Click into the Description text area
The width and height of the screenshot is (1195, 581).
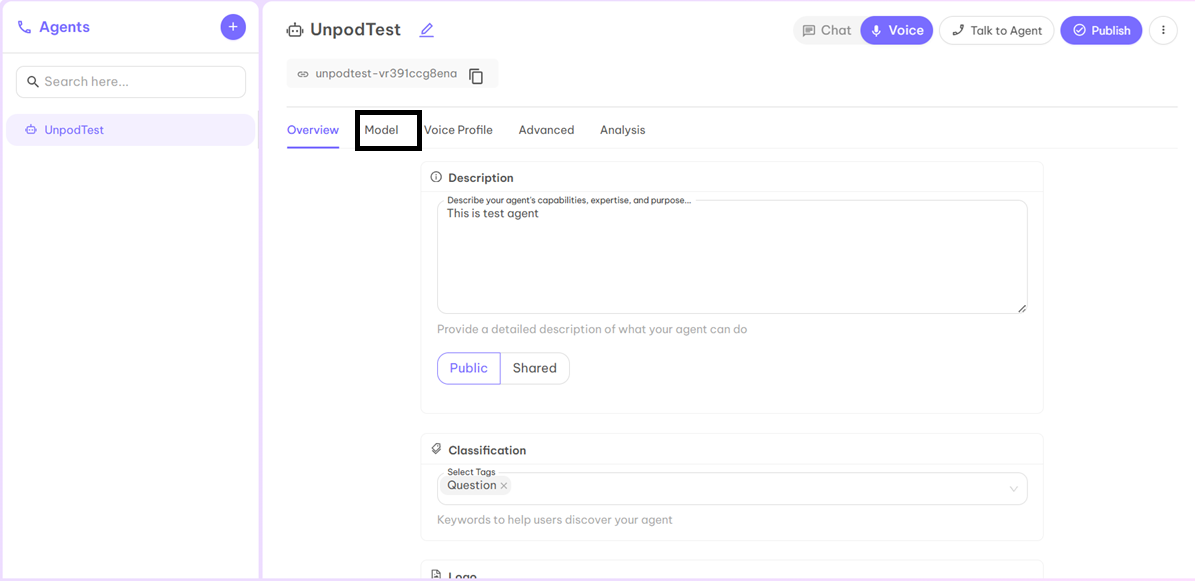click(732, 257)
